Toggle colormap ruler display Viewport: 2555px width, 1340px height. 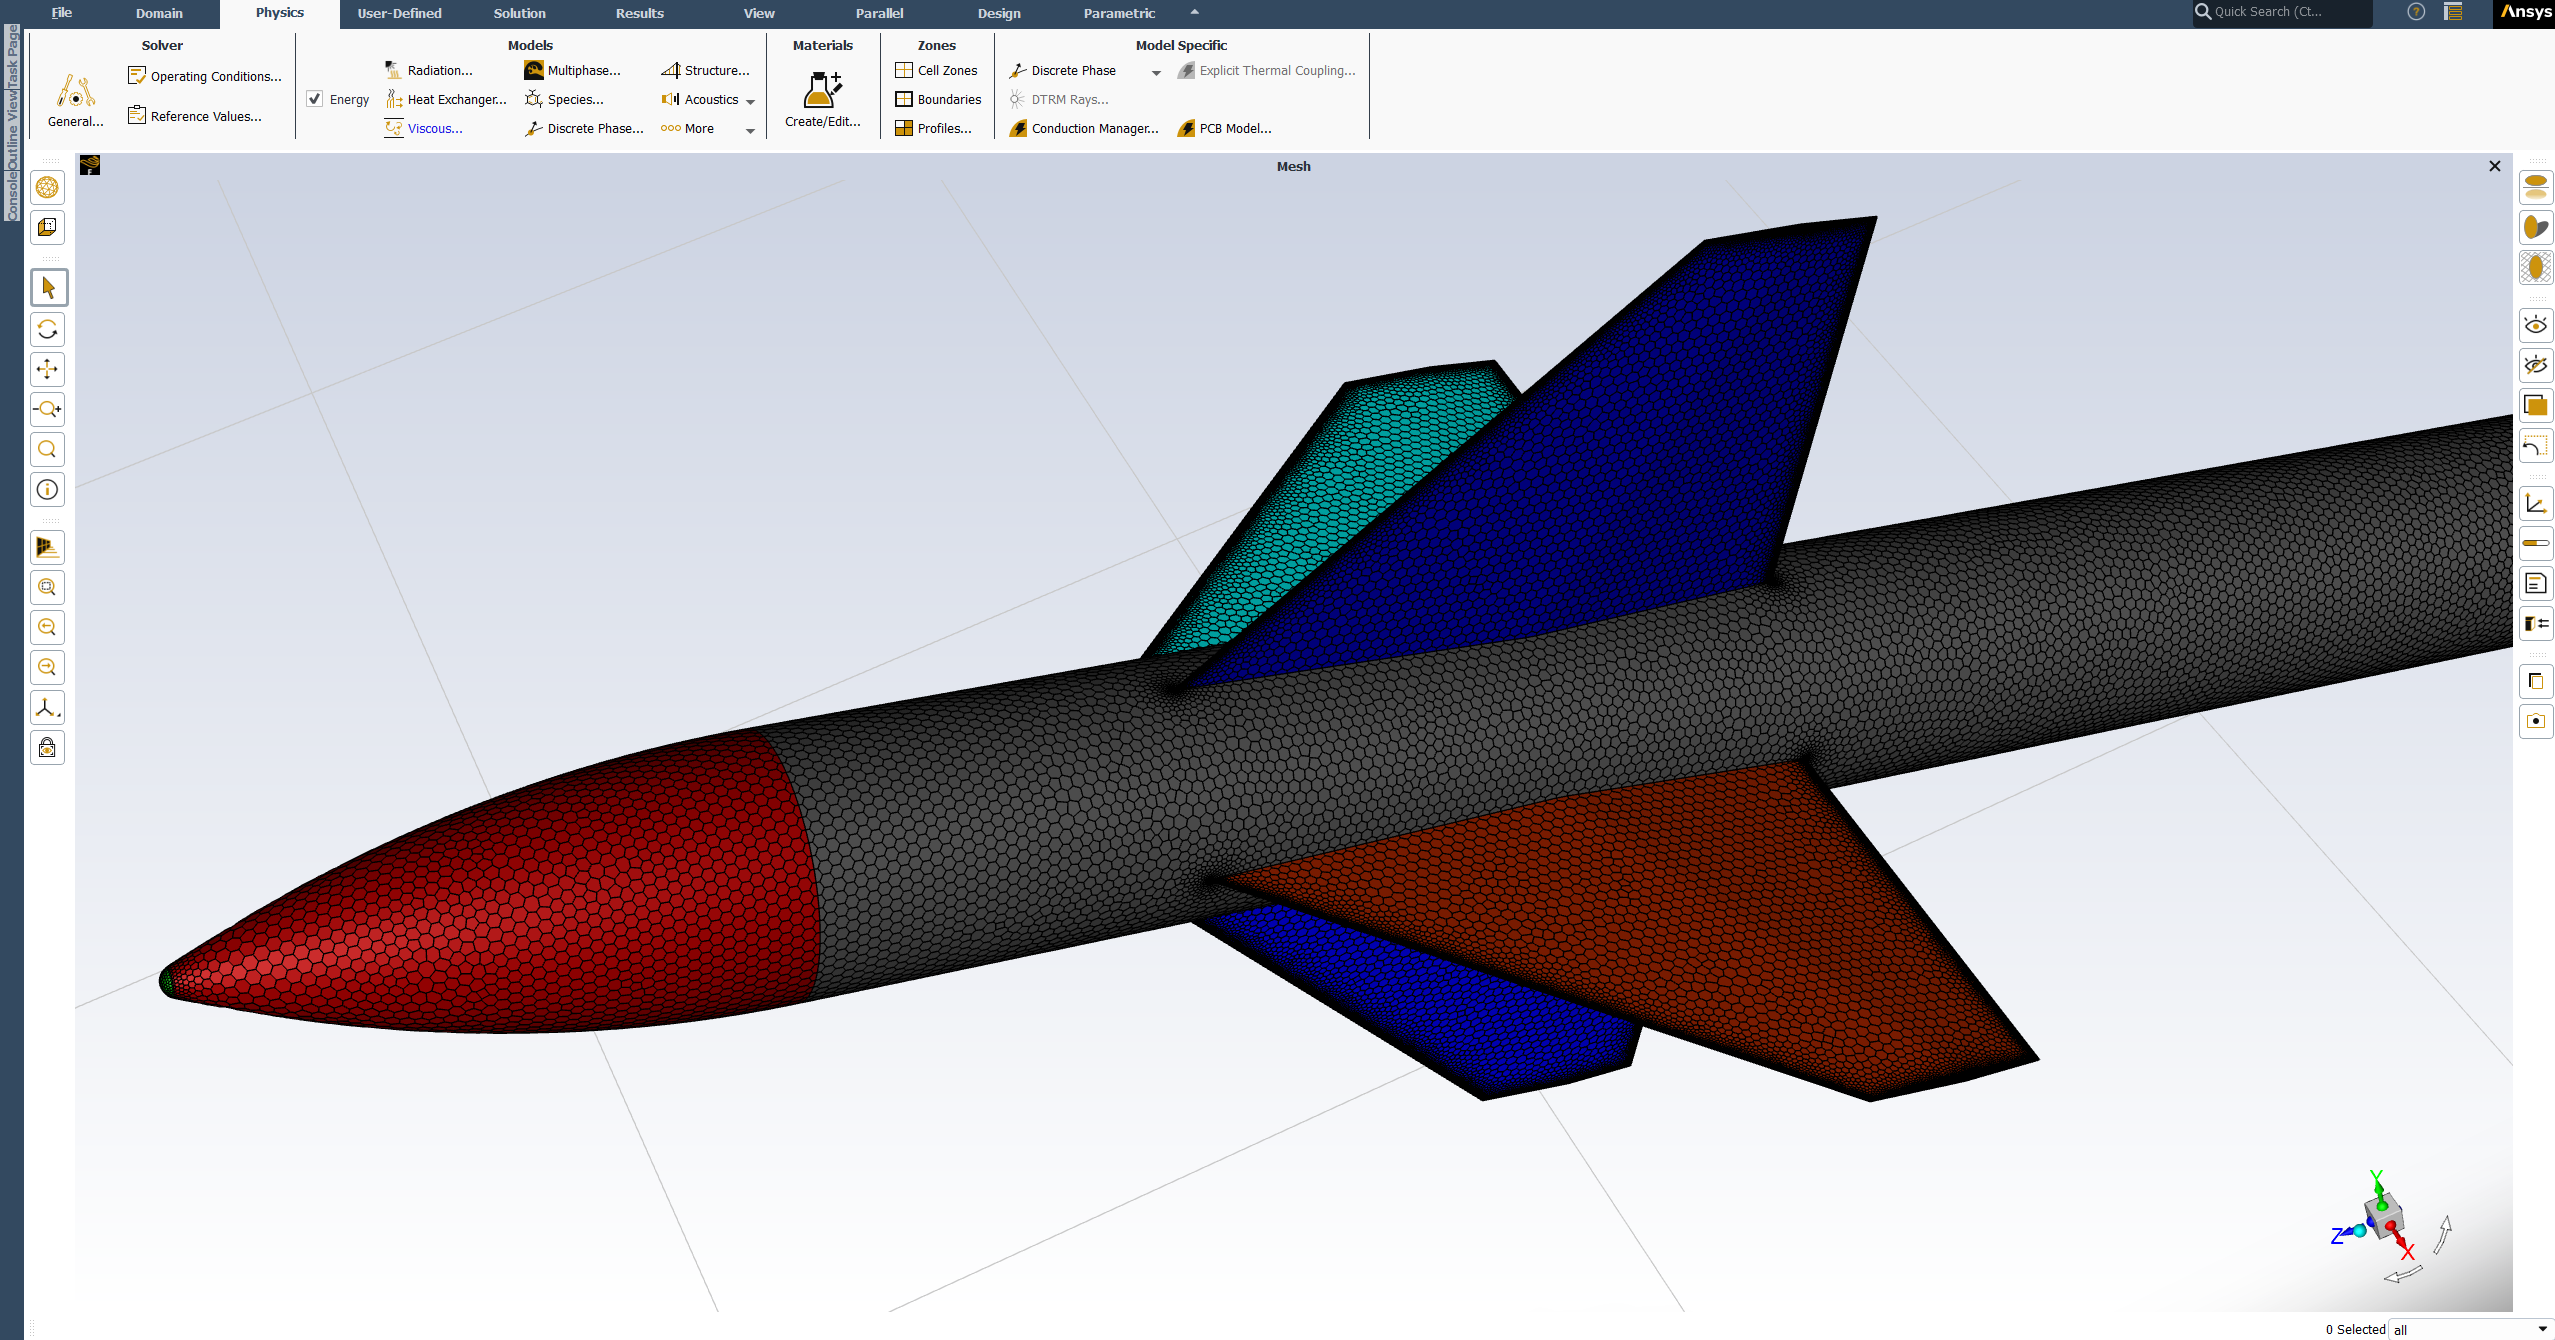pyautogui.click(x=2536, y=543)
